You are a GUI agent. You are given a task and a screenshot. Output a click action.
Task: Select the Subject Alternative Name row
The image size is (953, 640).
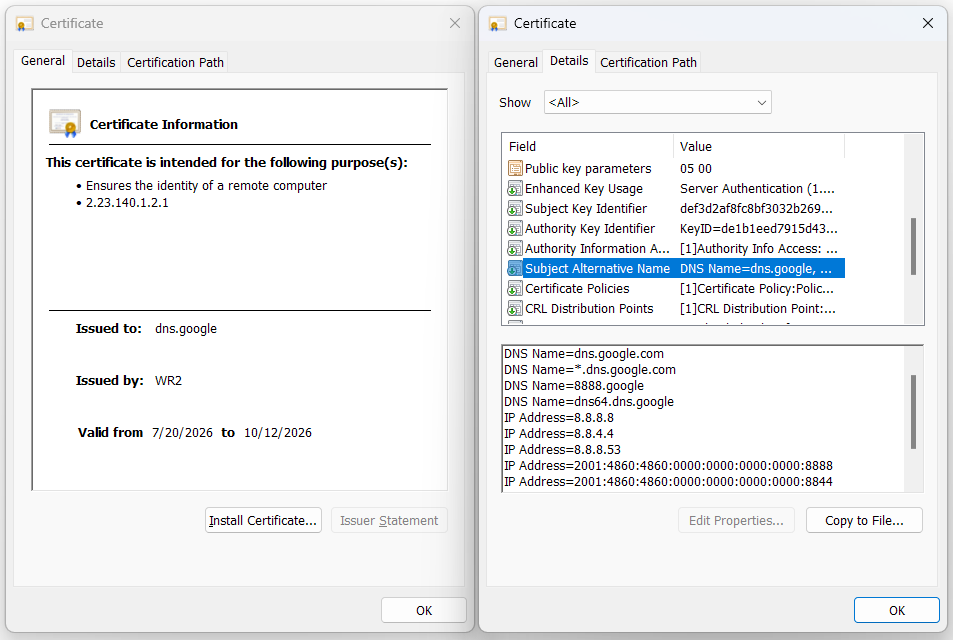pyautogui.click(x=675, y=269)
